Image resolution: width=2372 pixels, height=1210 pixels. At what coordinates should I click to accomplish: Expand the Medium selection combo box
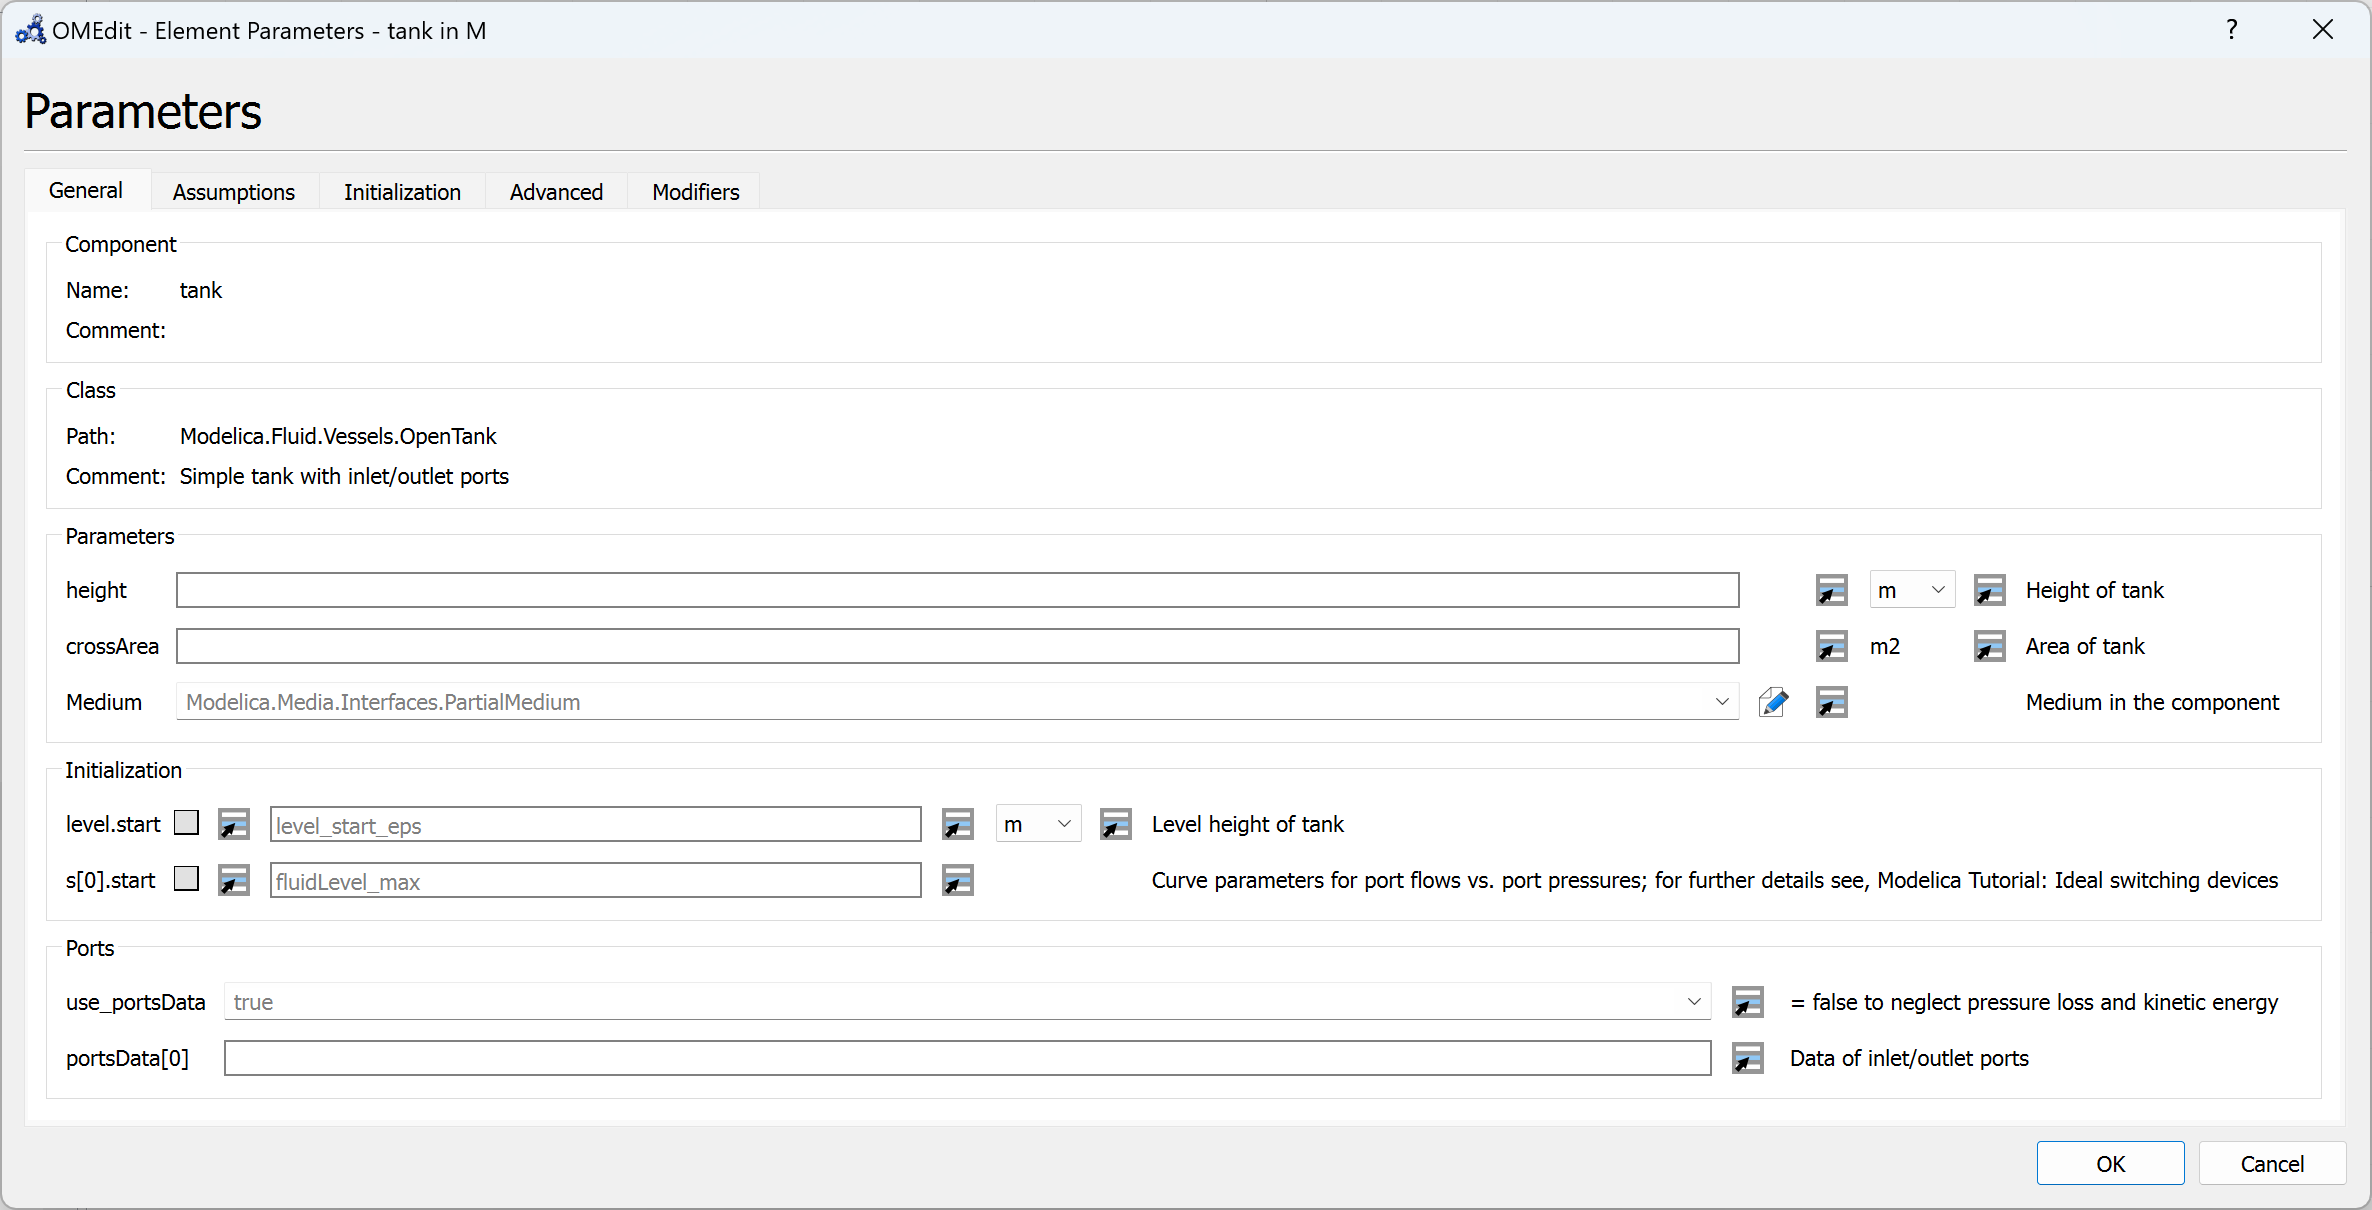tap(1721, 702)
